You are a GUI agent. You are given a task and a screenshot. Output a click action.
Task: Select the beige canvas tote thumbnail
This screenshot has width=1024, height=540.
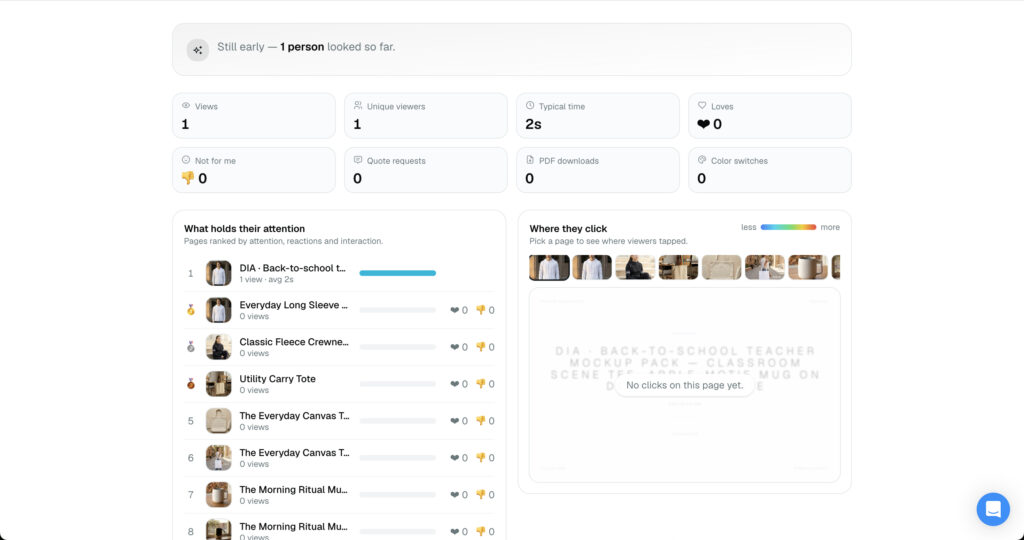pos(722,267)
